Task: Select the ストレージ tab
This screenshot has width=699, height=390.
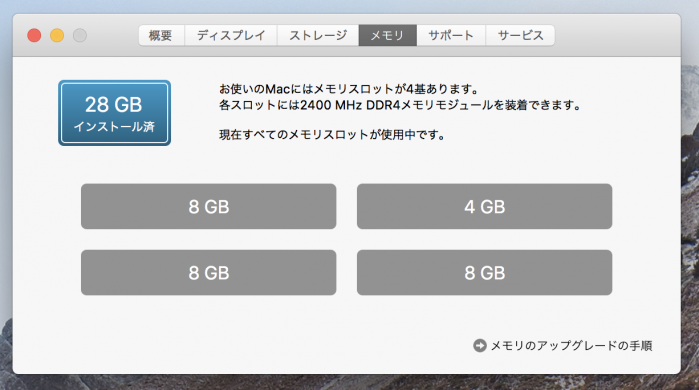Action: [318, 35]
